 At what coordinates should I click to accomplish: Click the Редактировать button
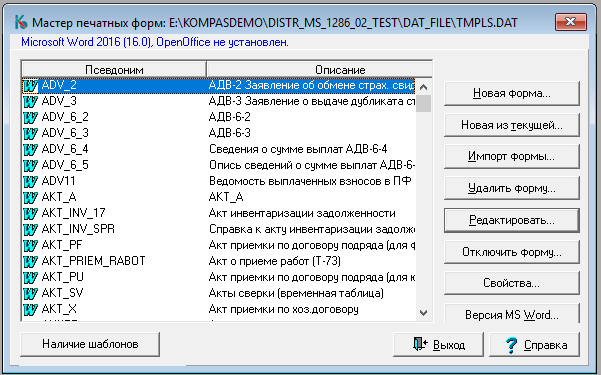tap(512, 220)
